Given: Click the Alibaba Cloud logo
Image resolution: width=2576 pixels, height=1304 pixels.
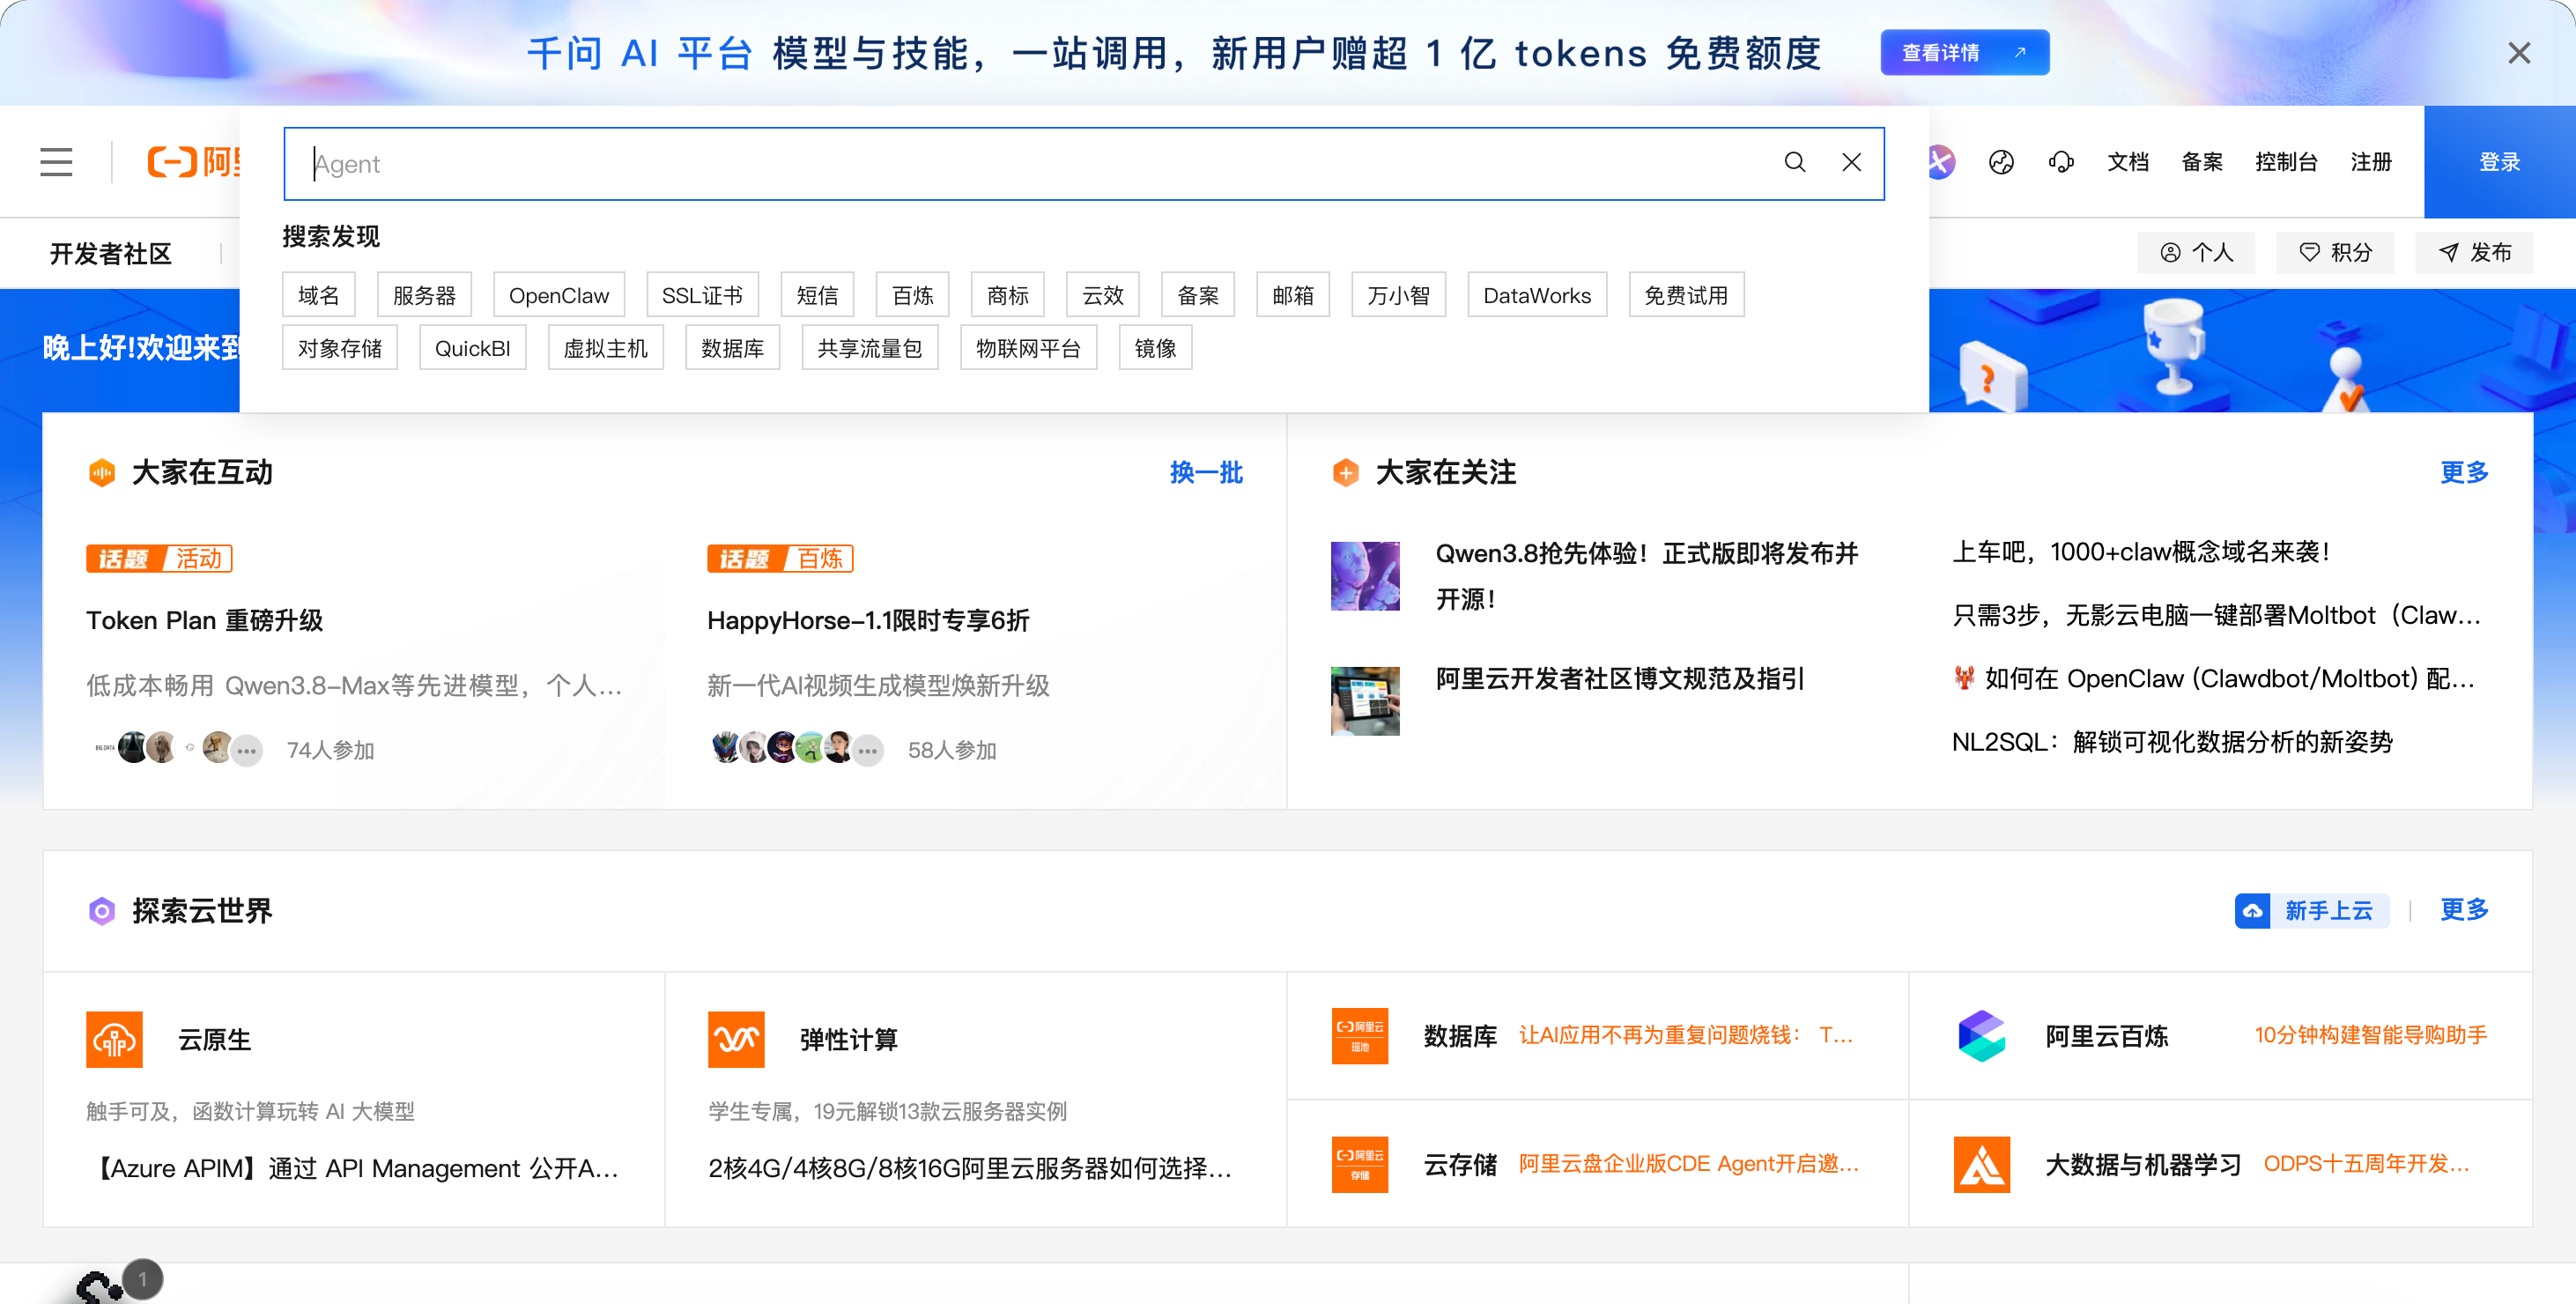Looking at the screenshot, I should (193, 162).
